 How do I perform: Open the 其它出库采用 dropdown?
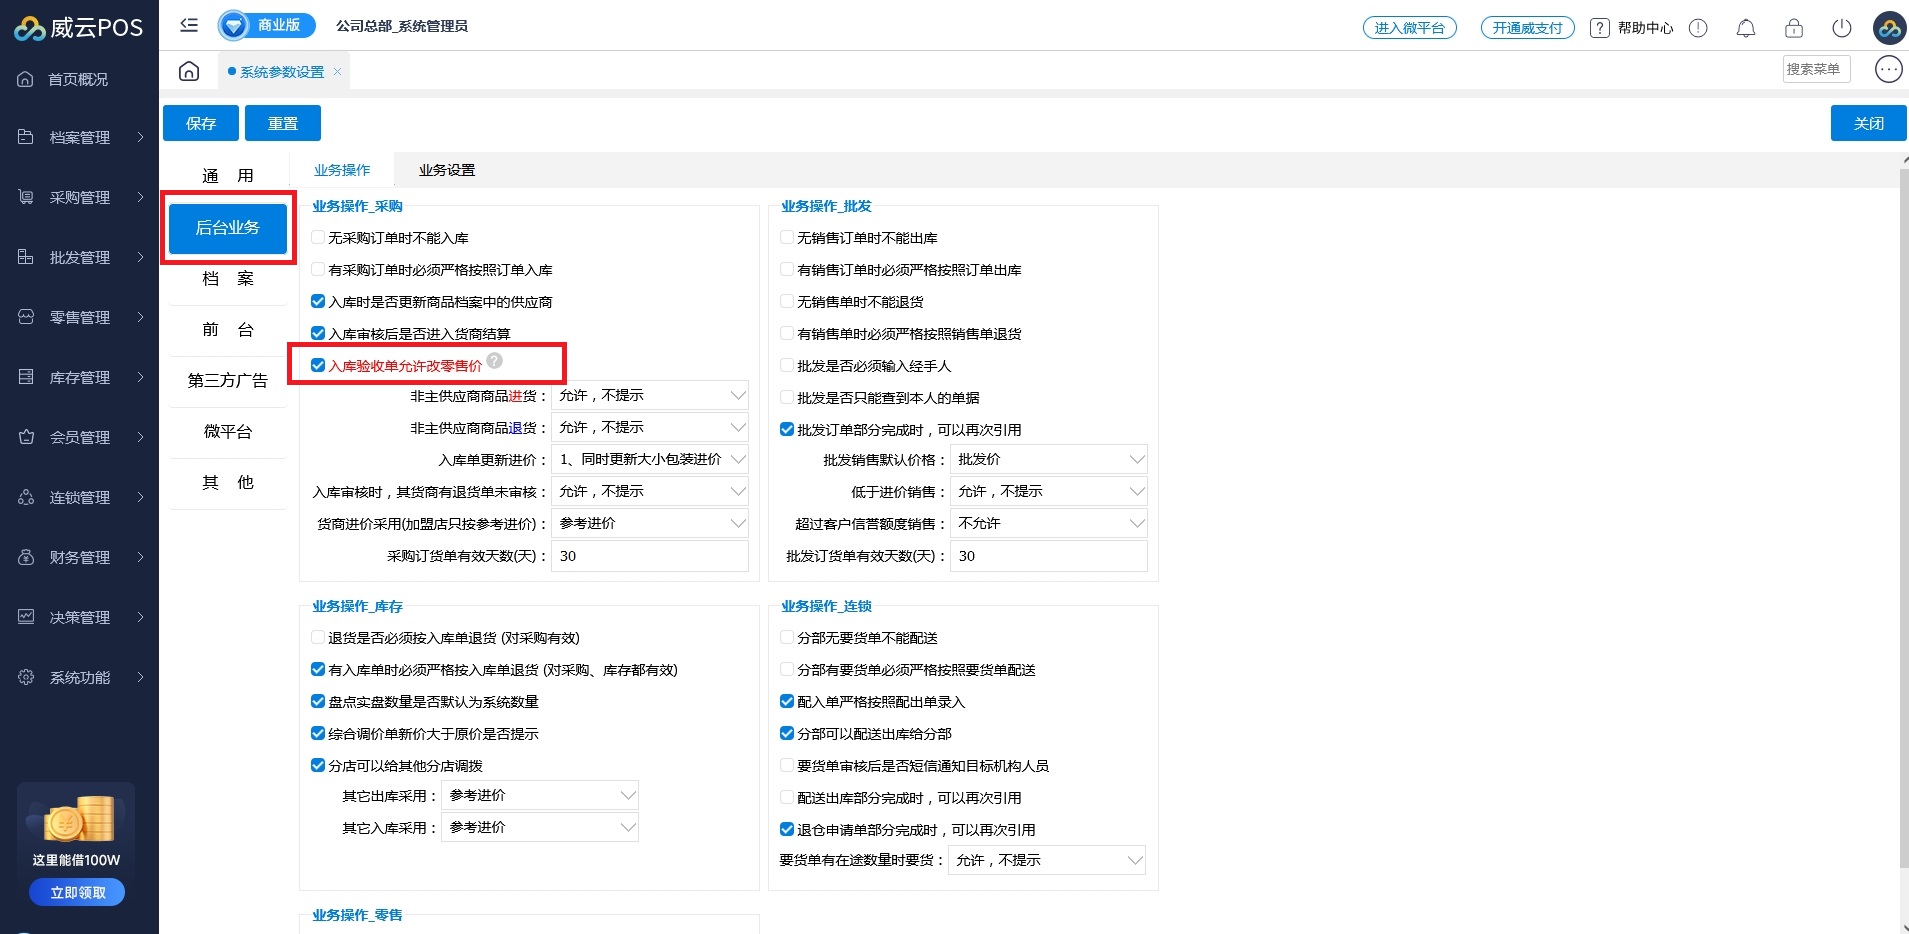(540, 796)
